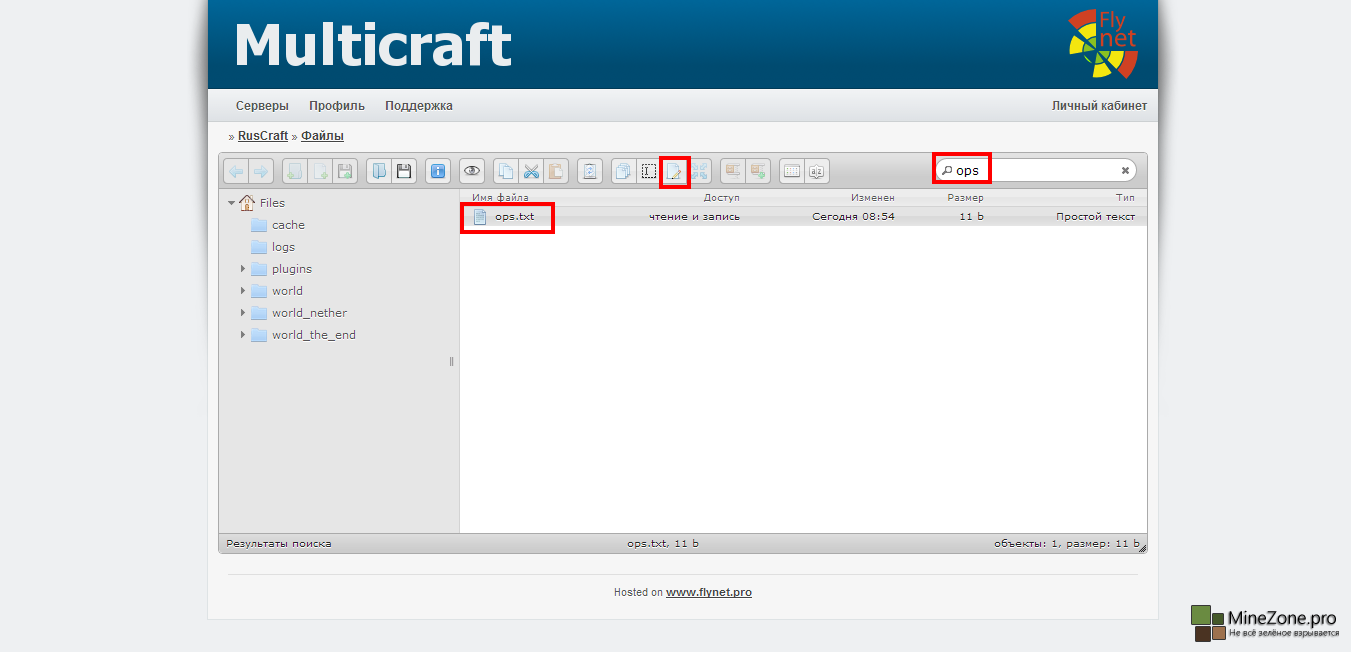Click the copy icon in toolbar
Image resolution: width=1351 pixels, height=652 pixels.
coord(507,171)
